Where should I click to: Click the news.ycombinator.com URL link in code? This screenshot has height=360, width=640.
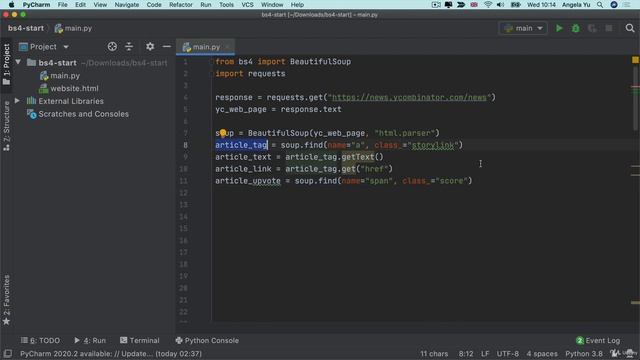coord(409,97)
